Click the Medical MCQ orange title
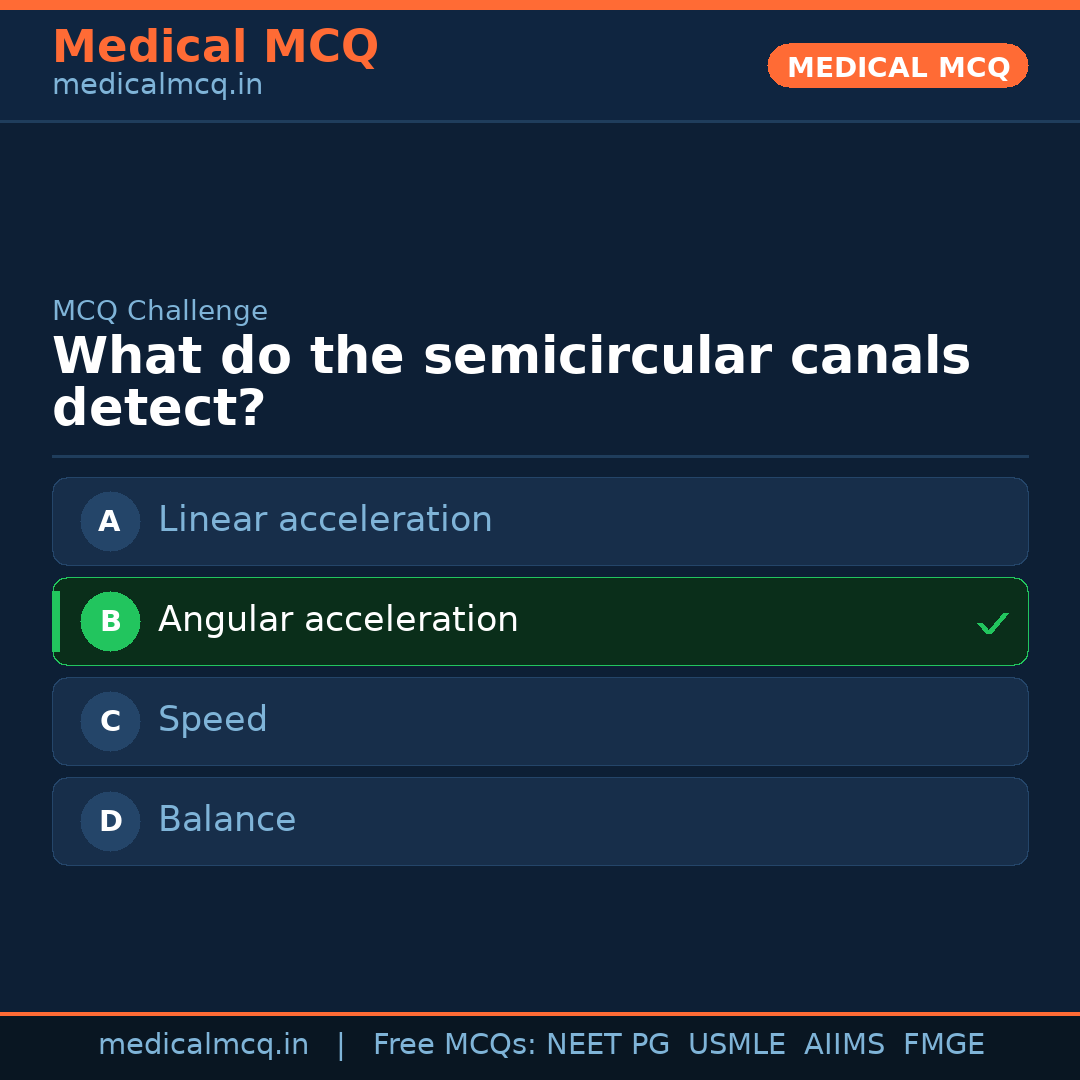The height and width of the screenshot is (1080, 1080). pyautogui.click(x=215, y=47)
